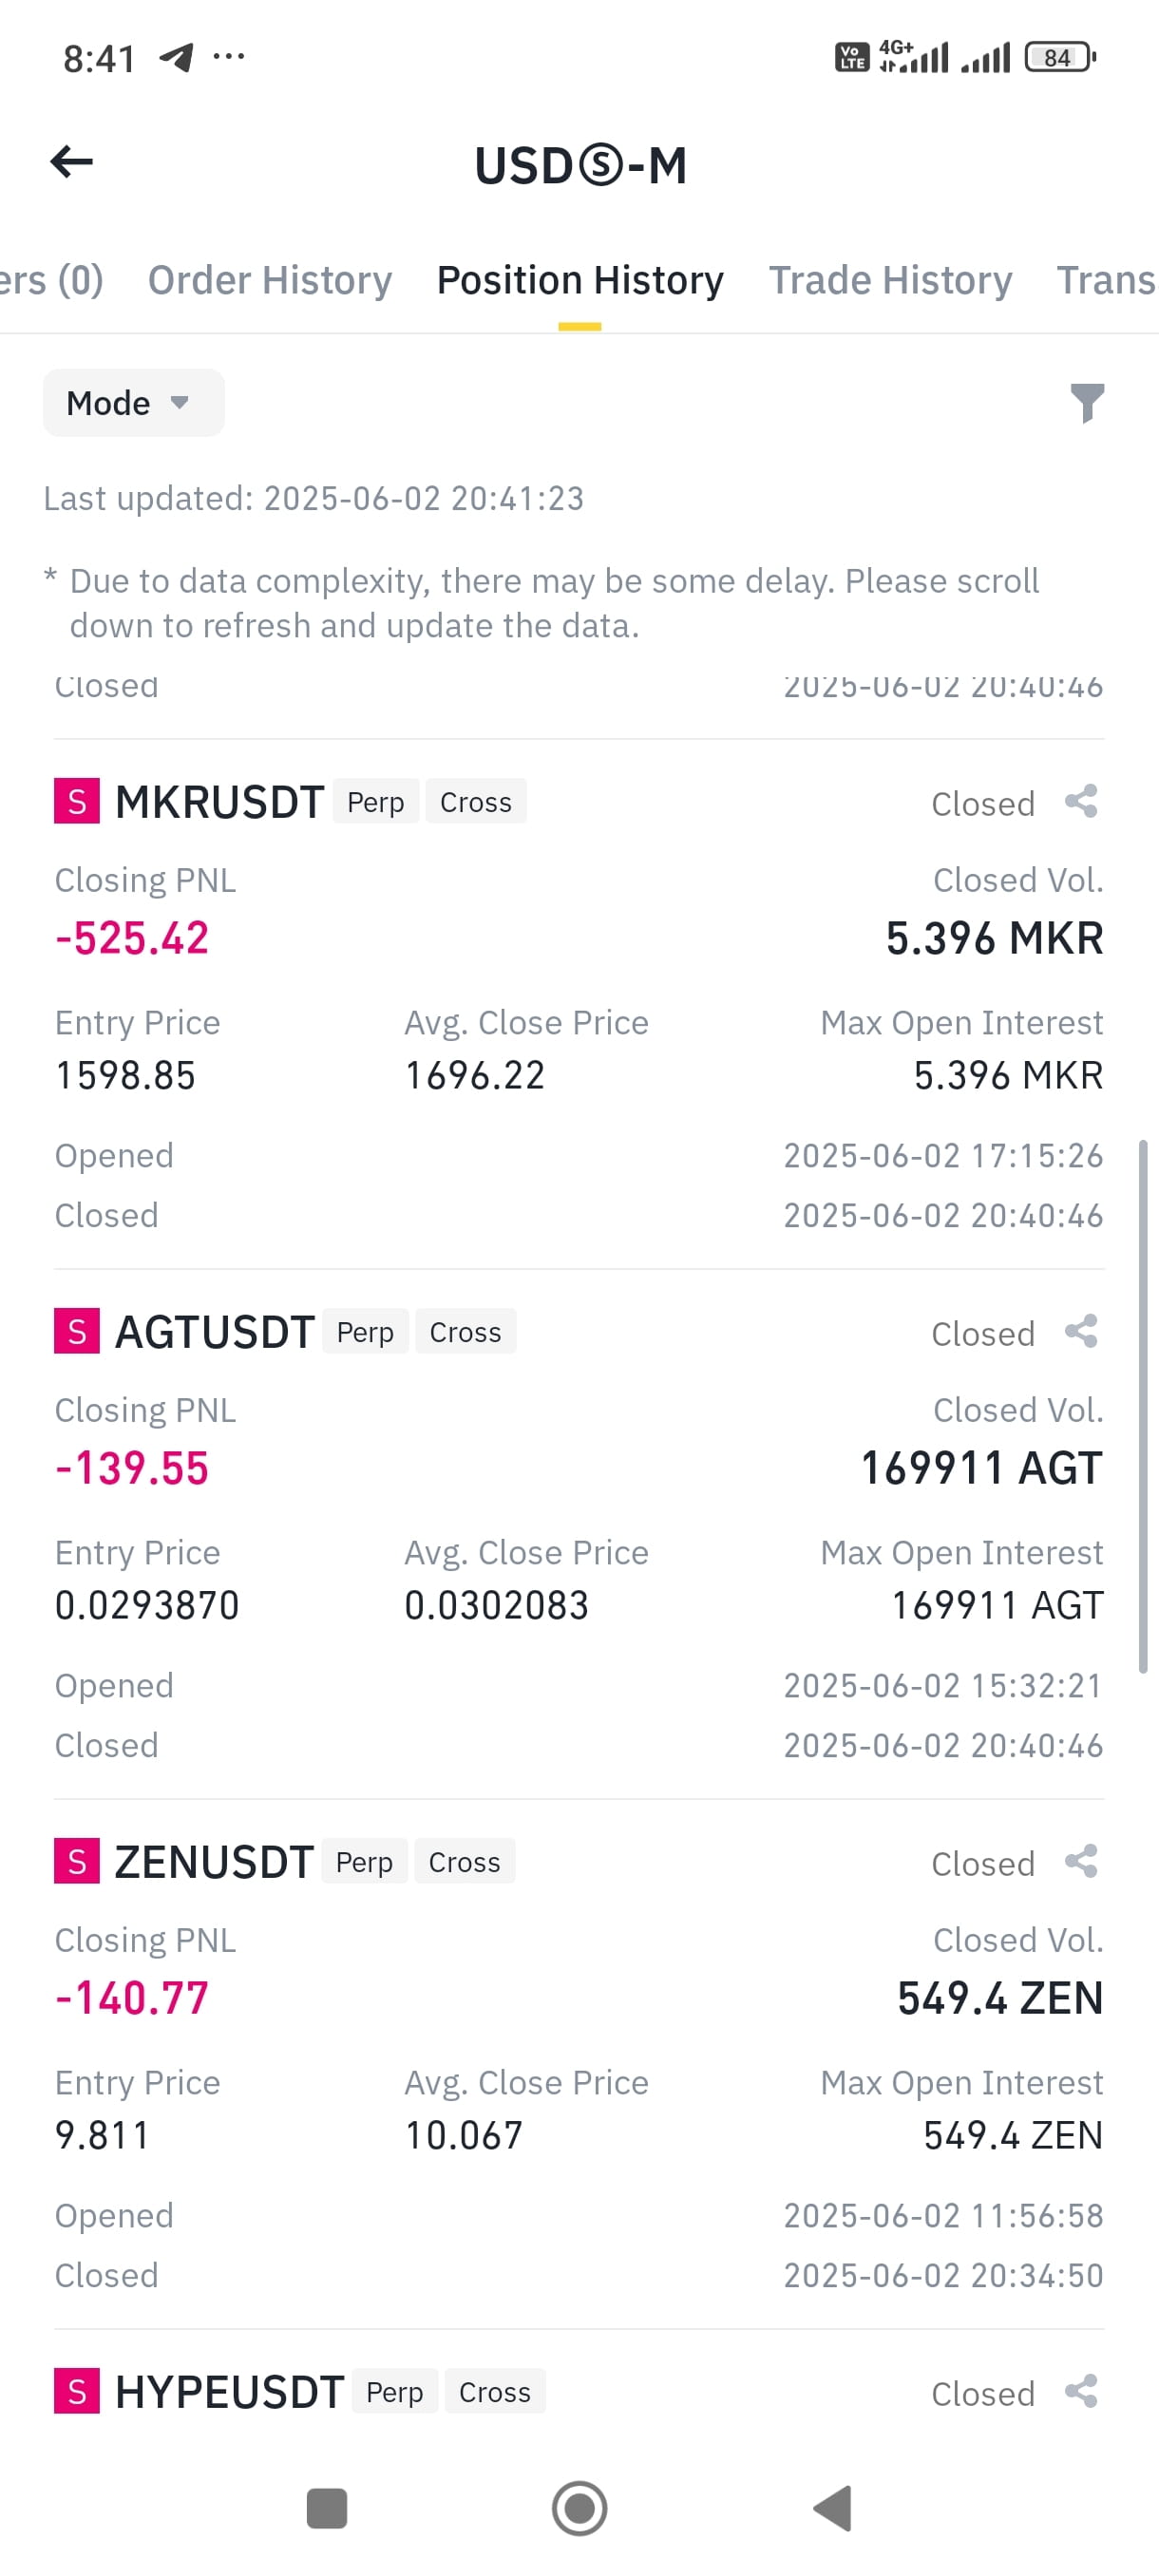
Task: Select the Position History tab
Action: [x=580, y=280]
